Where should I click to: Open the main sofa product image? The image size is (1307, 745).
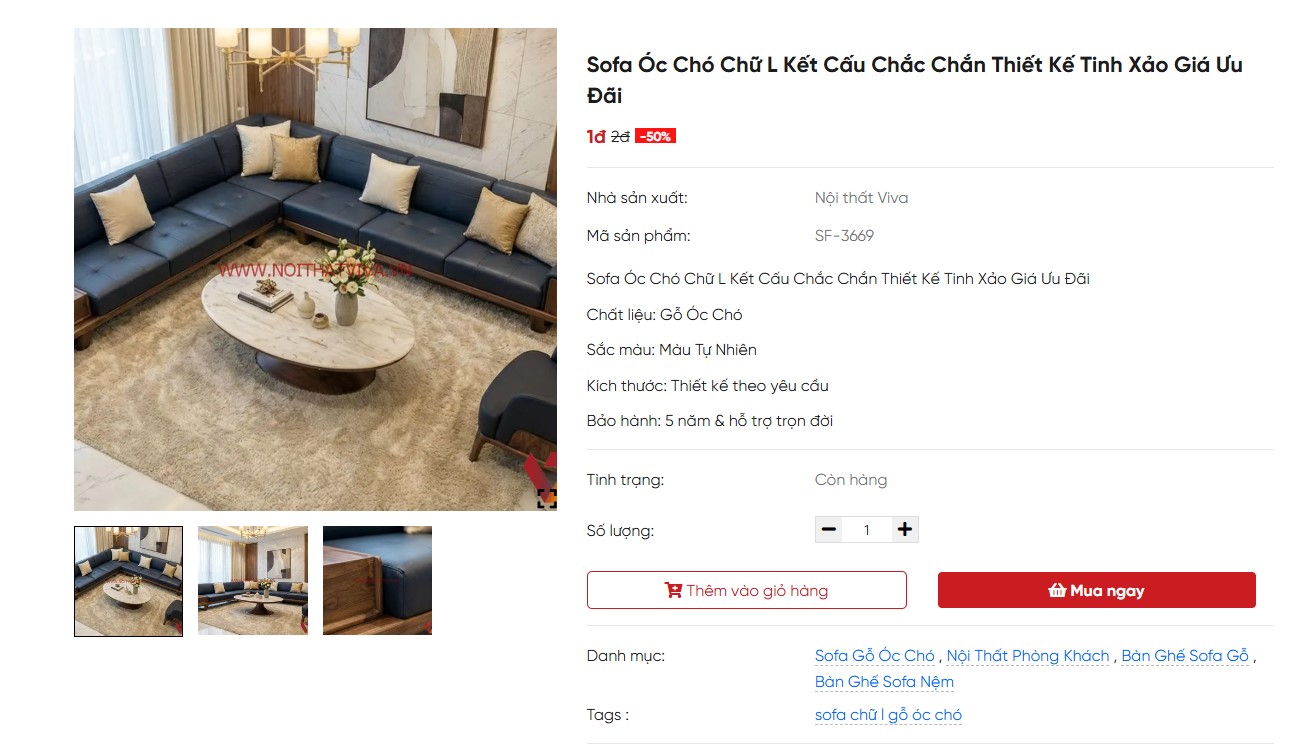pos(315,269)
